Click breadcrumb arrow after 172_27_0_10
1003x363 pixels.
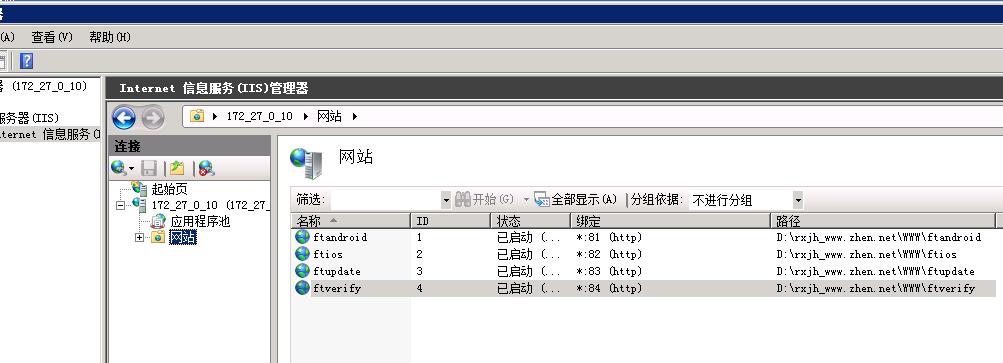[305, 117]
